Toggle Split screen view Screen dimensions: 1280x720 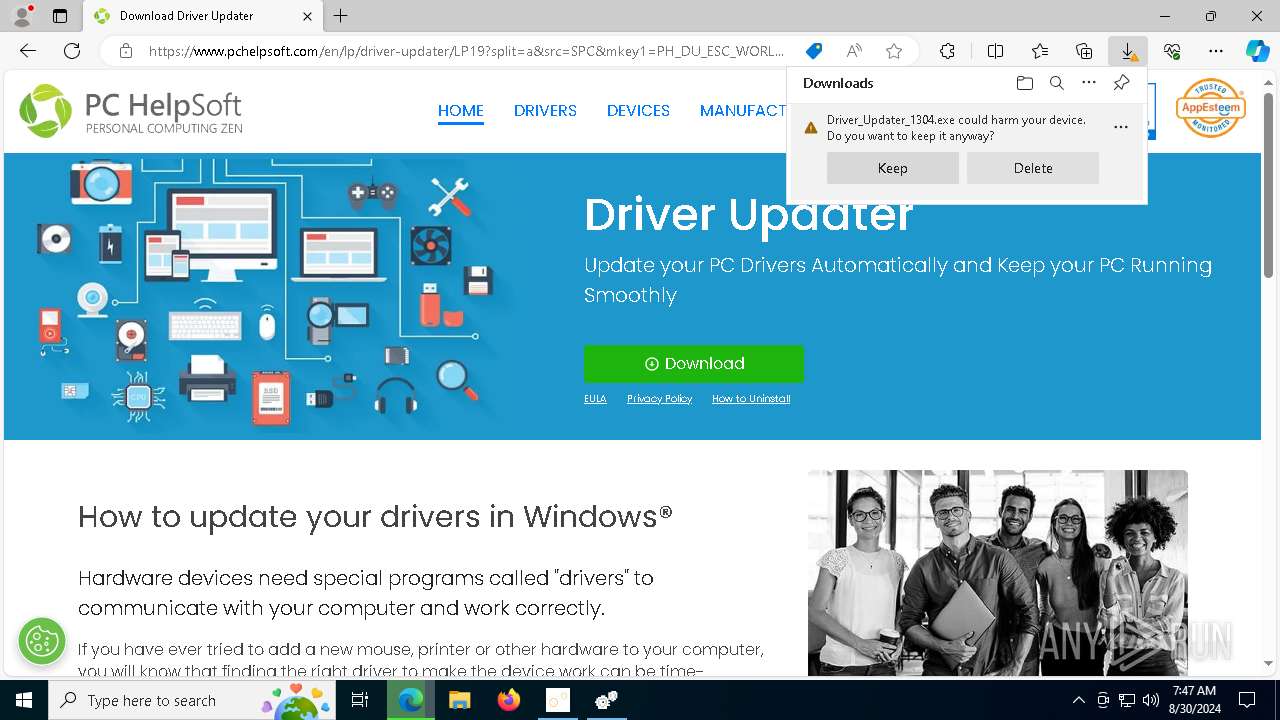(x=995, y=51)
